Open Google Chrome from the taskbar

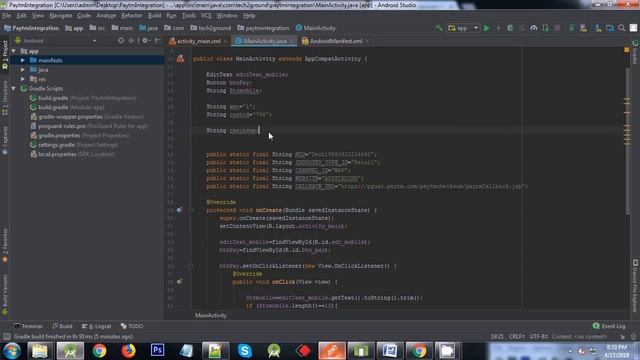click(x=99, y=351)
